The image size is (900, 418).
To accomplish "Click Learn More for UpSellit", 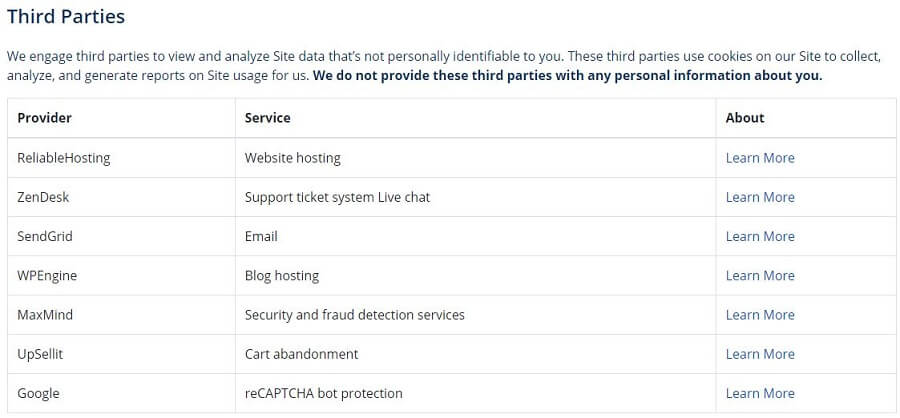I will 760,354.
